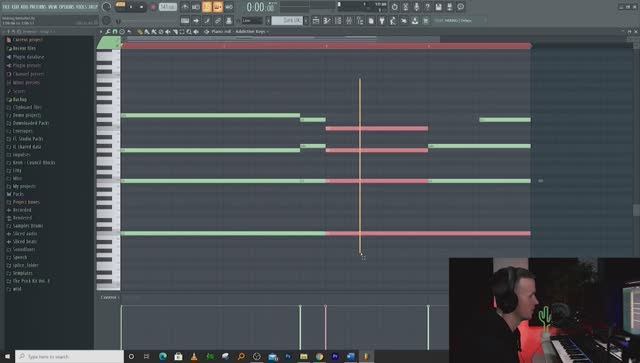
Task: Open the Control event lane dropdown
Action: coord(110,297)
